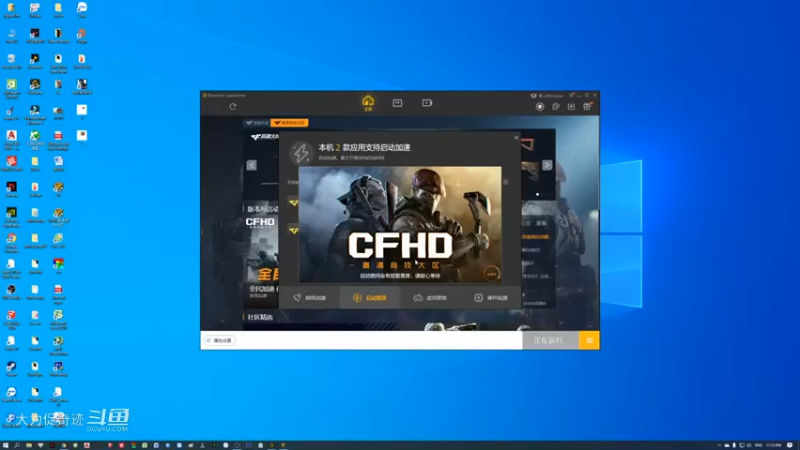Open the video tab with play icon
The width and height of the screenshot is (800, 450).
tap(427, 103)
